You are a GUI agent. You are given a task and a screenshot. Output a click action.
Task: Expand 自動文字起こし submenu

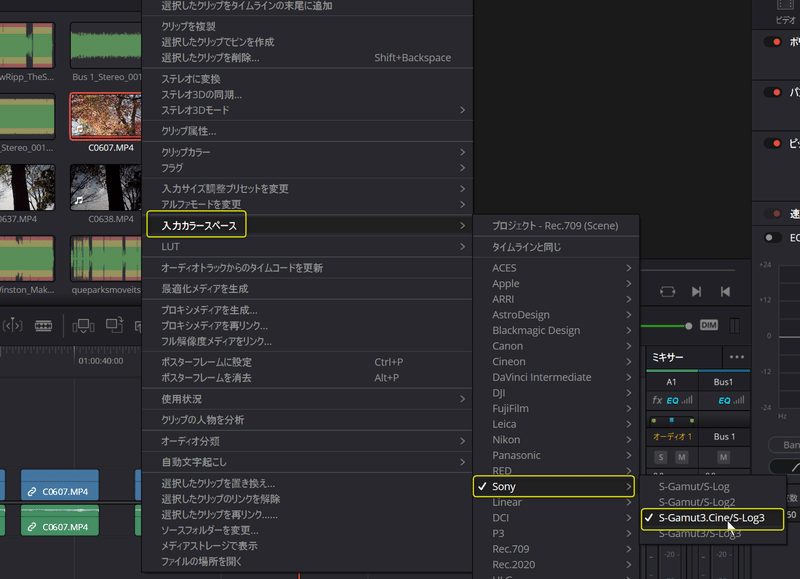click(x=308, y=462)
